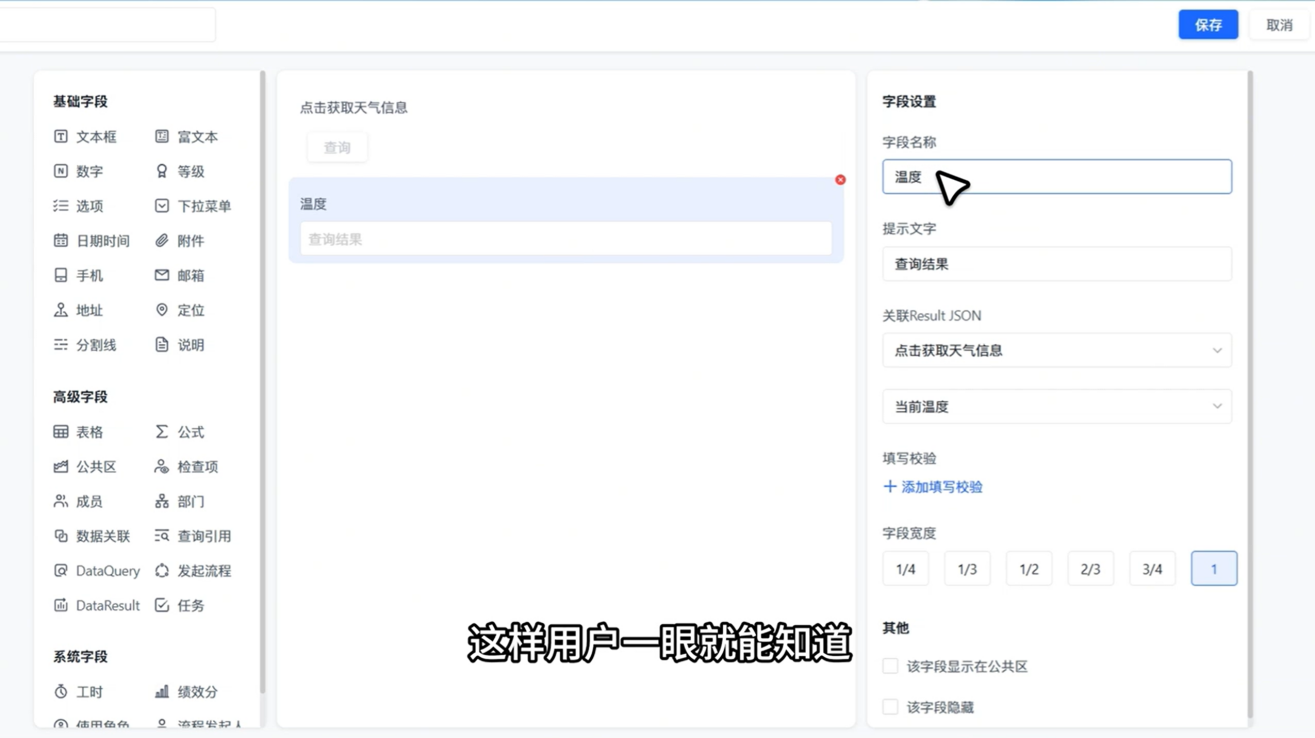This screenshot has height=738, width=1315.
Task: Click the left field list scrollbar
Action: point(262,383)
